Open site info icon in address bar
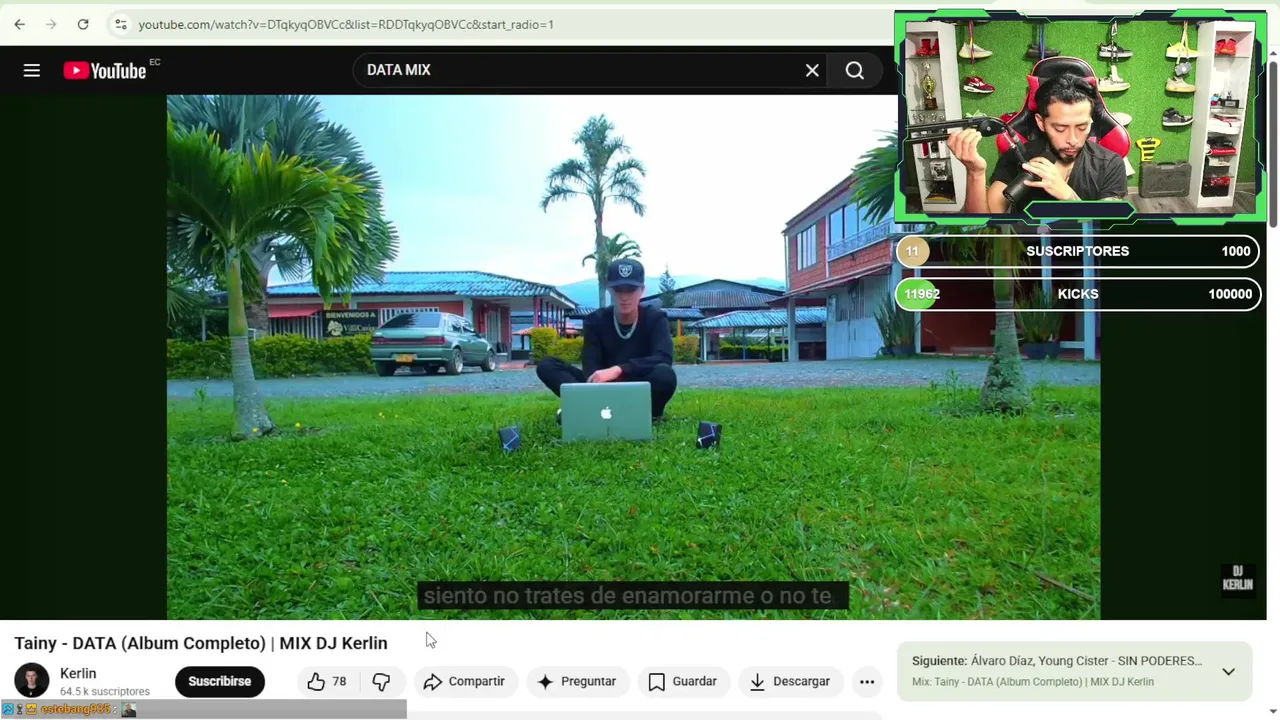 point(120,24)
